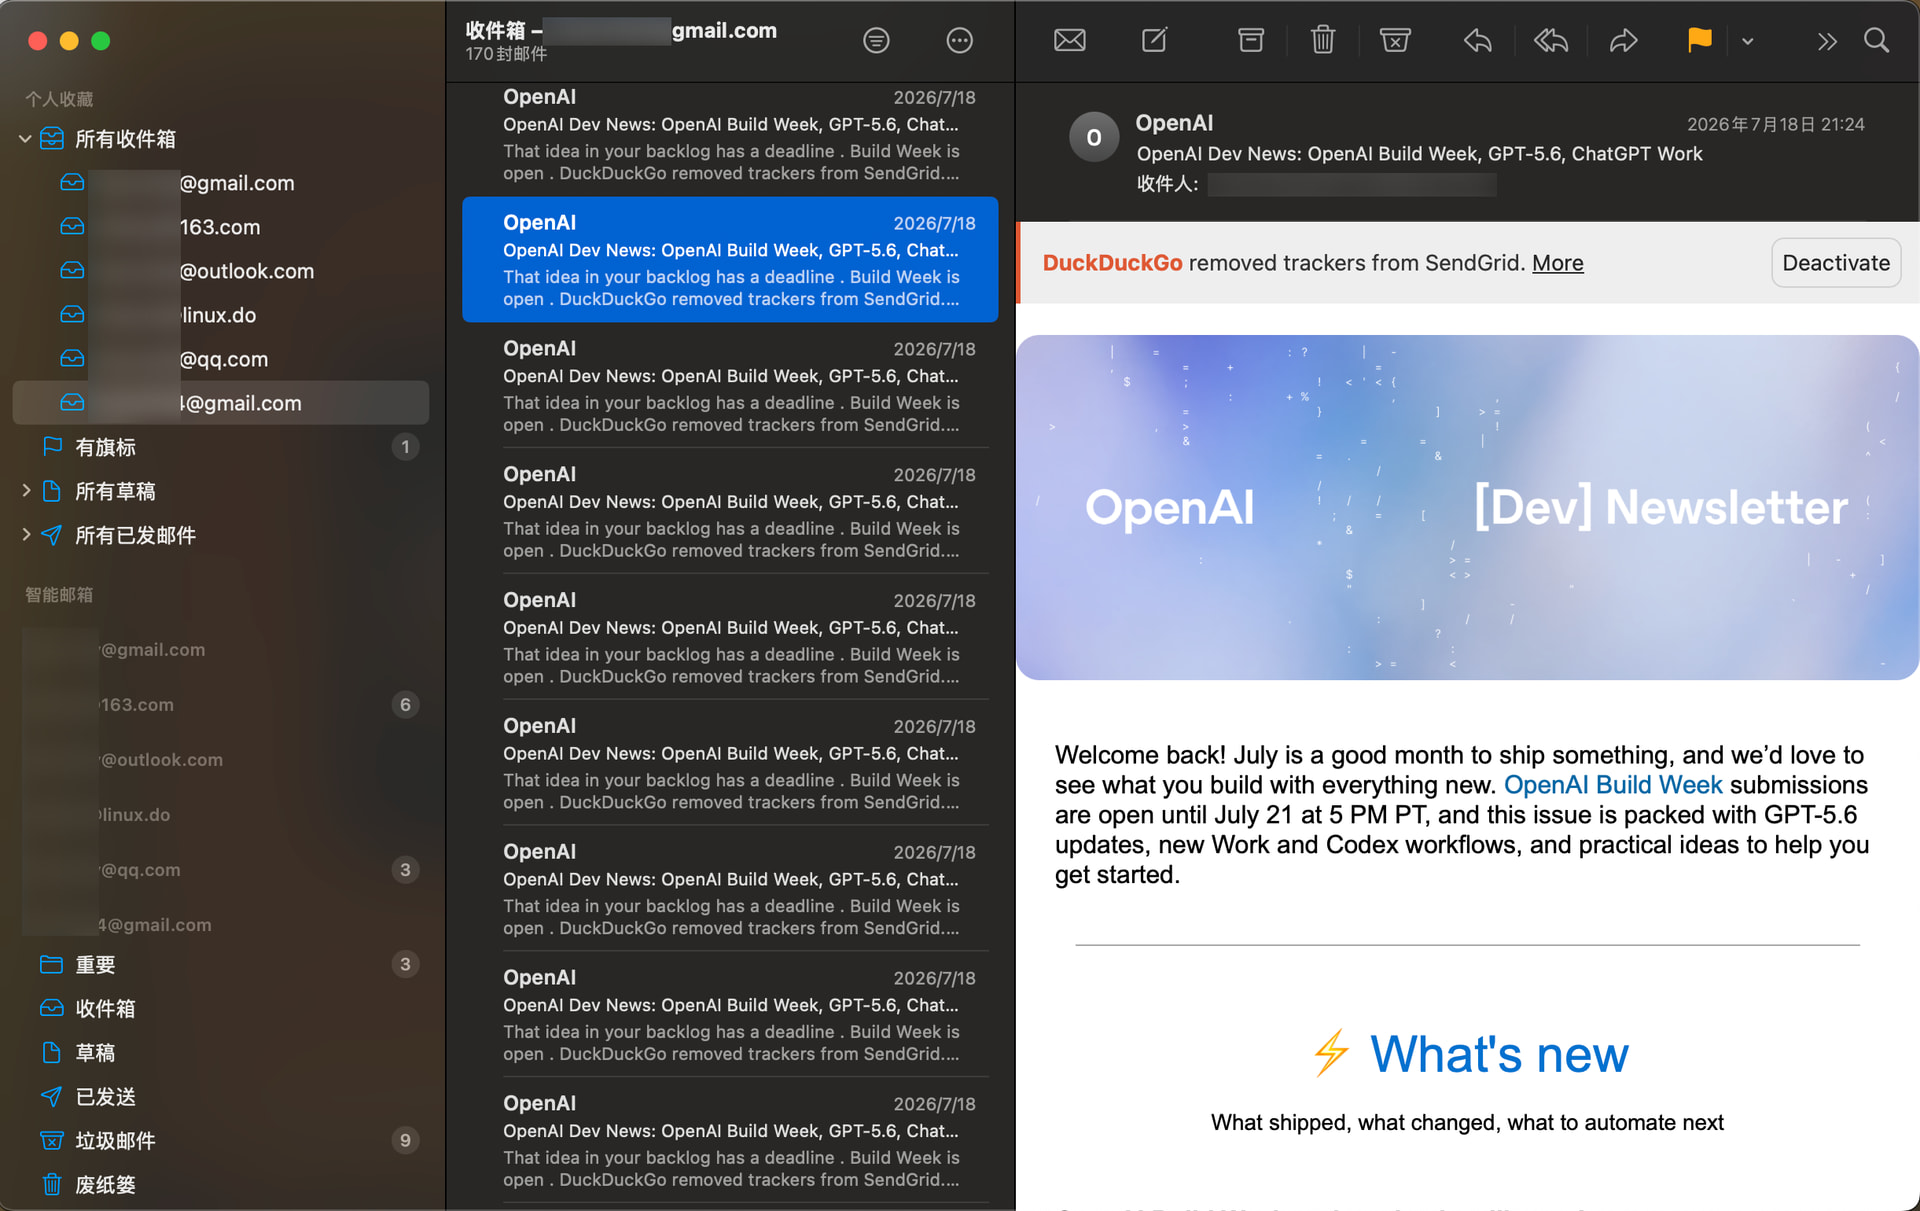This screenshot has height=1211, width=1920.
Task: Delete the message with the trash icon
Action: [1323, 40]
